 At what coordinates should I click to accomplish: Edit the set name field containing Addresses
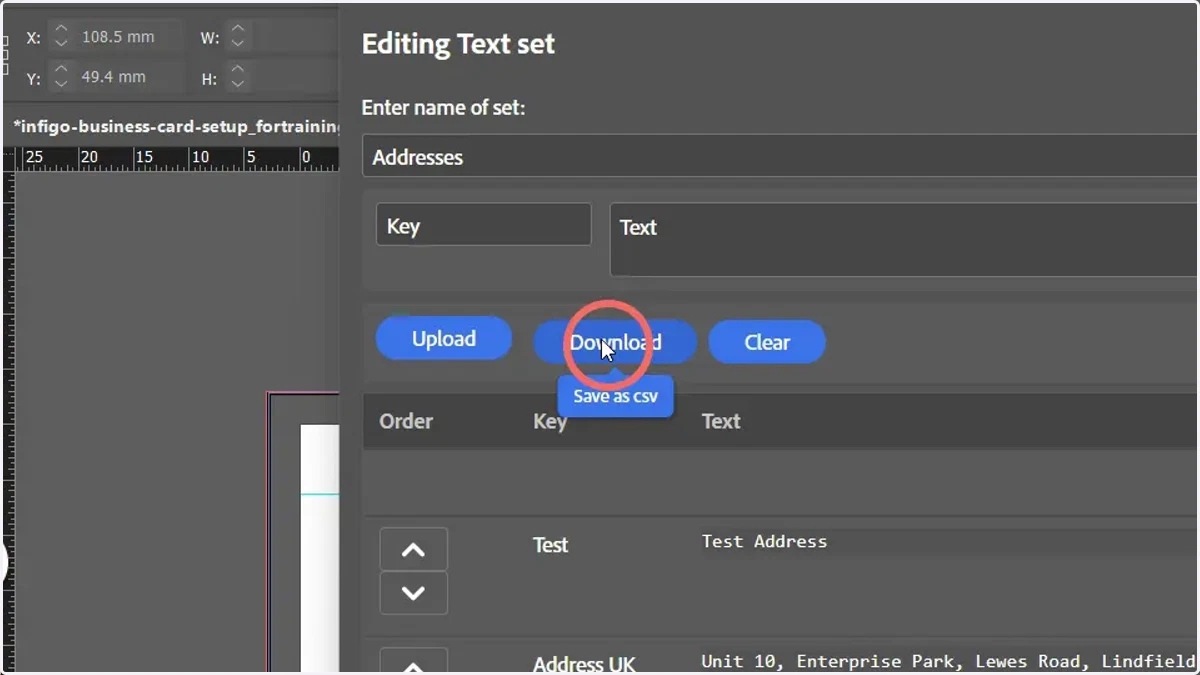(x=780, y=157)
